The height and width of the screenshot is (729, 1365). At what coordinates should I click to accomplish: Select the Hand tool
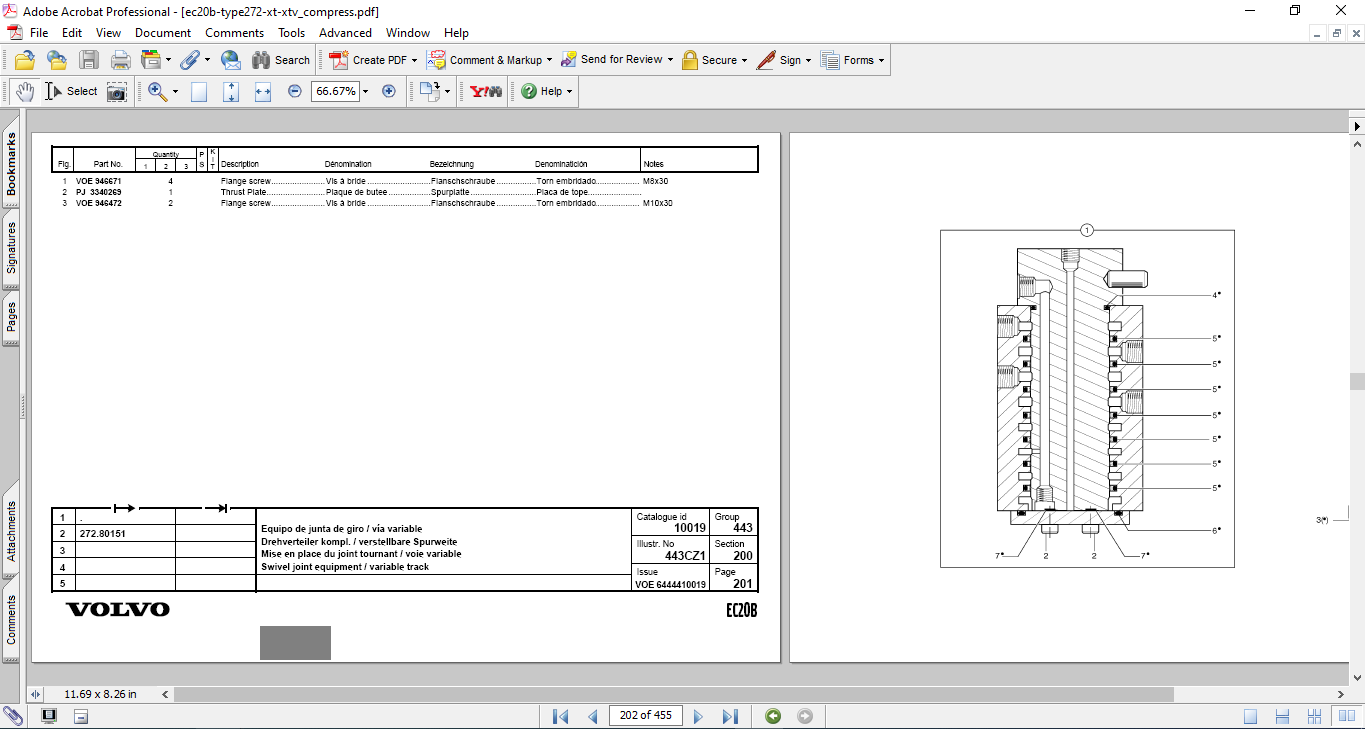[x=24, y=91]
